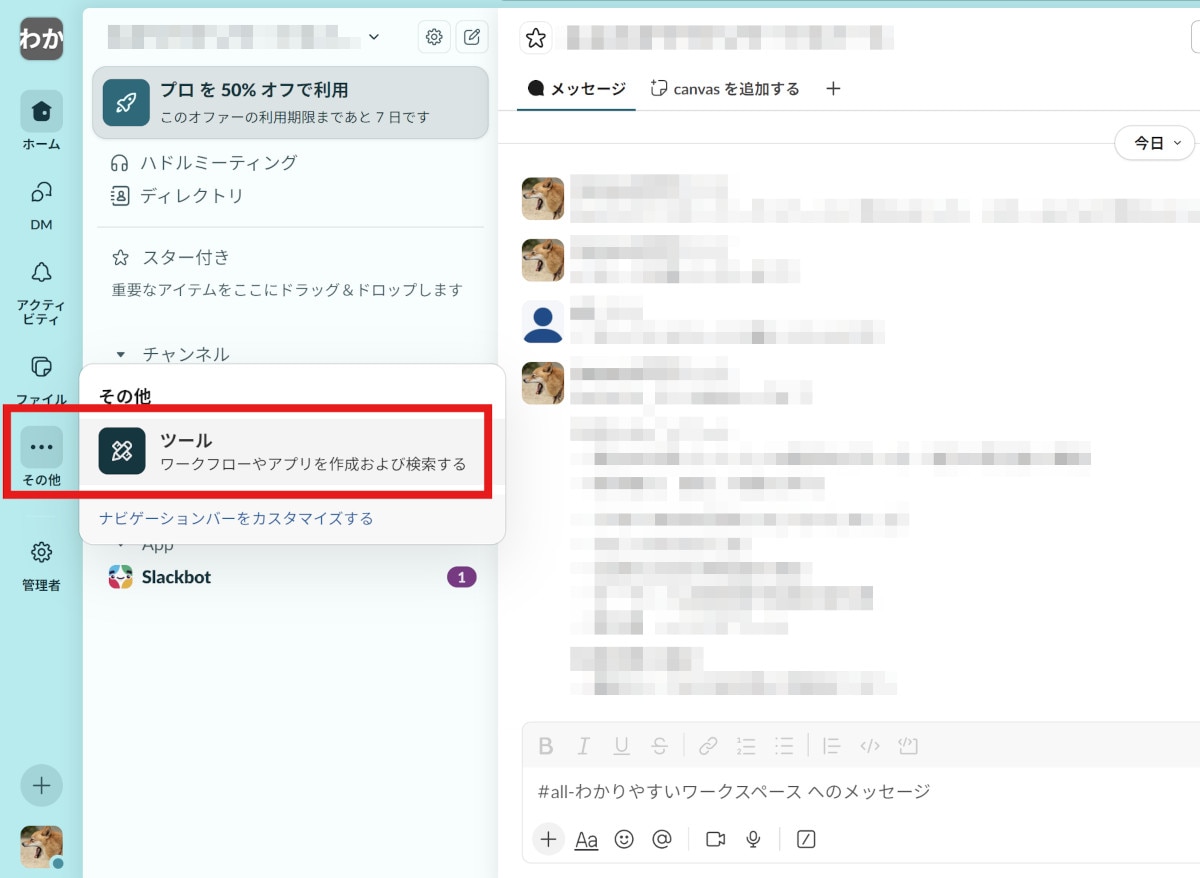Viewport: 1200px width, 878px height.
Task: Open the admin gear icon
Action: point(41,553)
